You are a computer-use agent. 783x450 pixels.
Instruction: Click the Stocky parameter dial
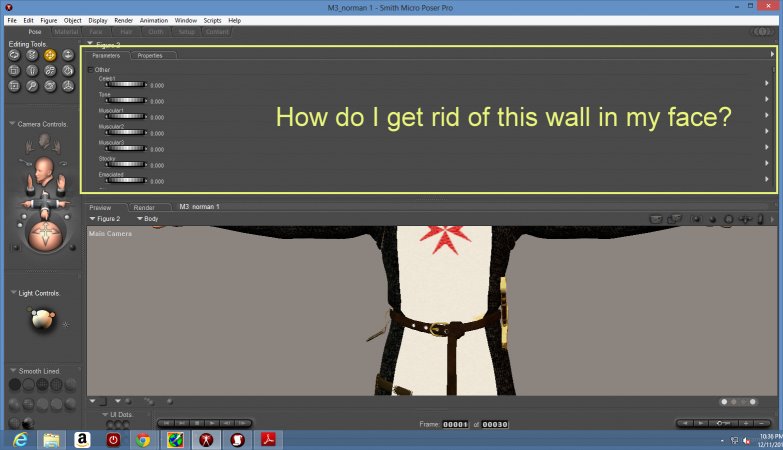(x=126, y=164)
